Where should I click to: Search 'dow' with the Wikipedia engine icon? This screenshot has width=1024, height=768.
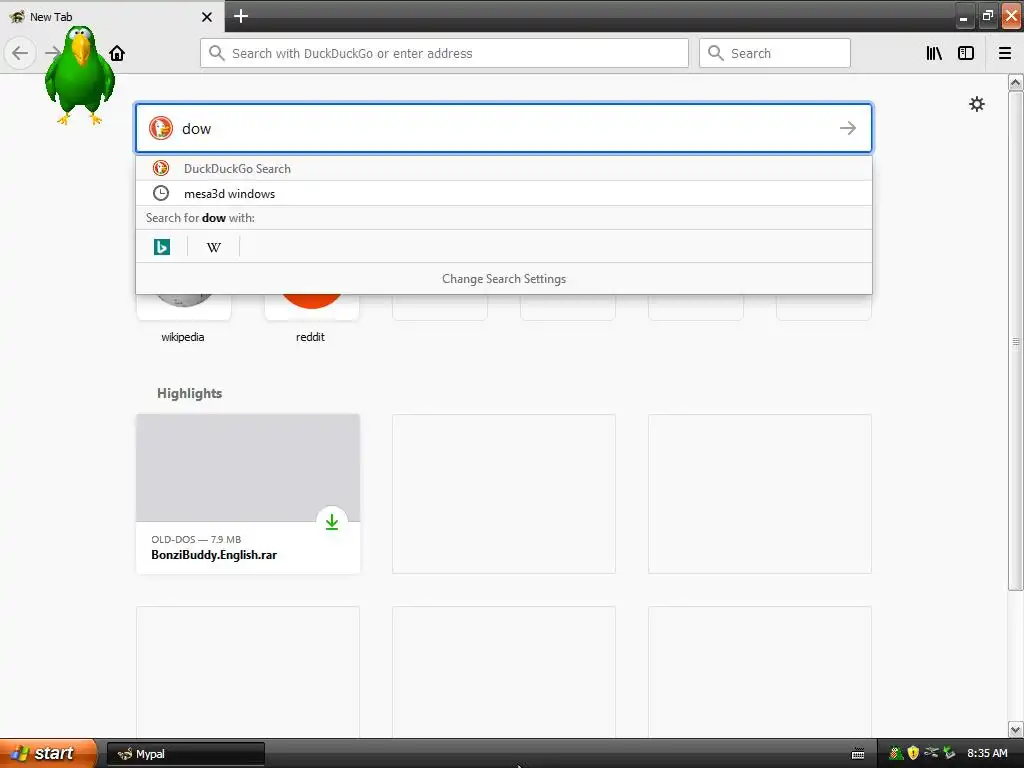(214, 247)
